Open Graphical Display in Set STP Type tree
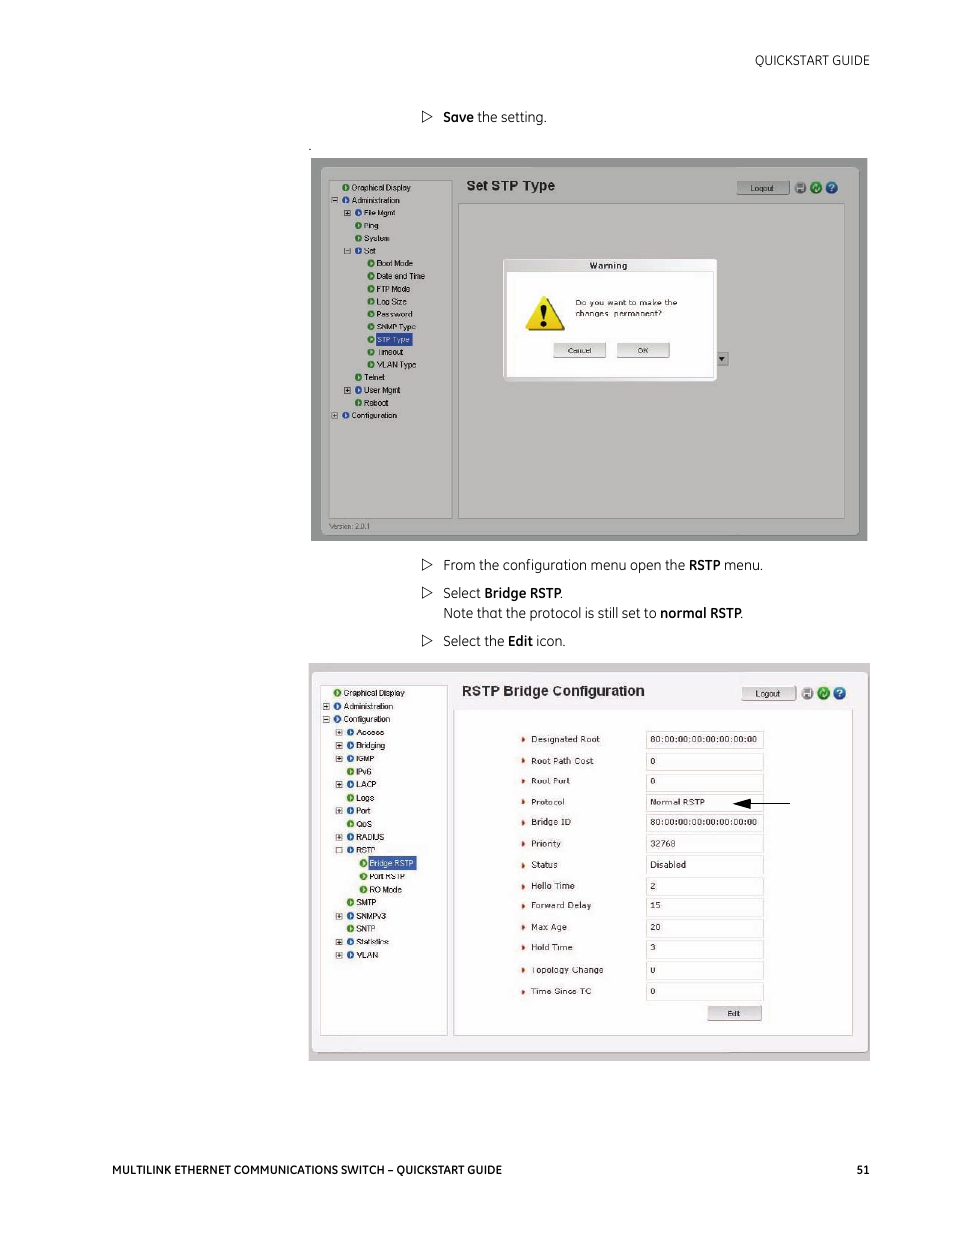Screen dimensions: 954x1235 (381, 188)
